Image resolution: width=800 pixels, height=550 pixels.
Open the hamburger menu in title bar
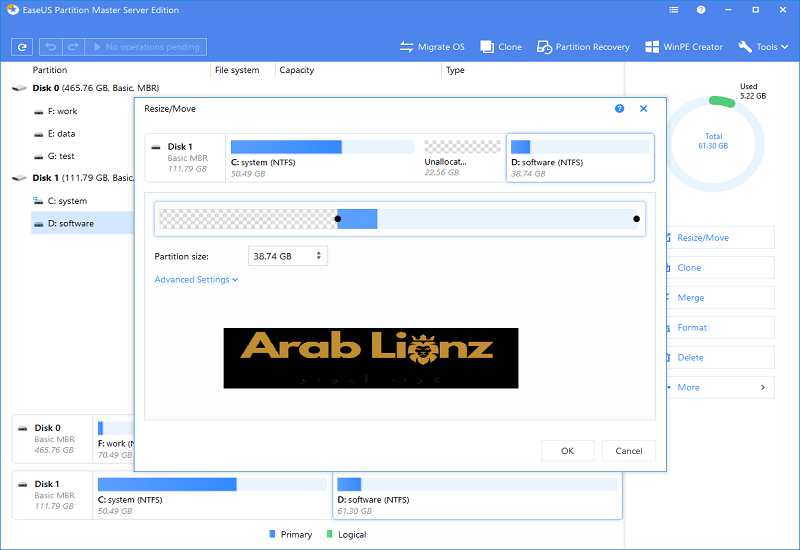[673, 10]
